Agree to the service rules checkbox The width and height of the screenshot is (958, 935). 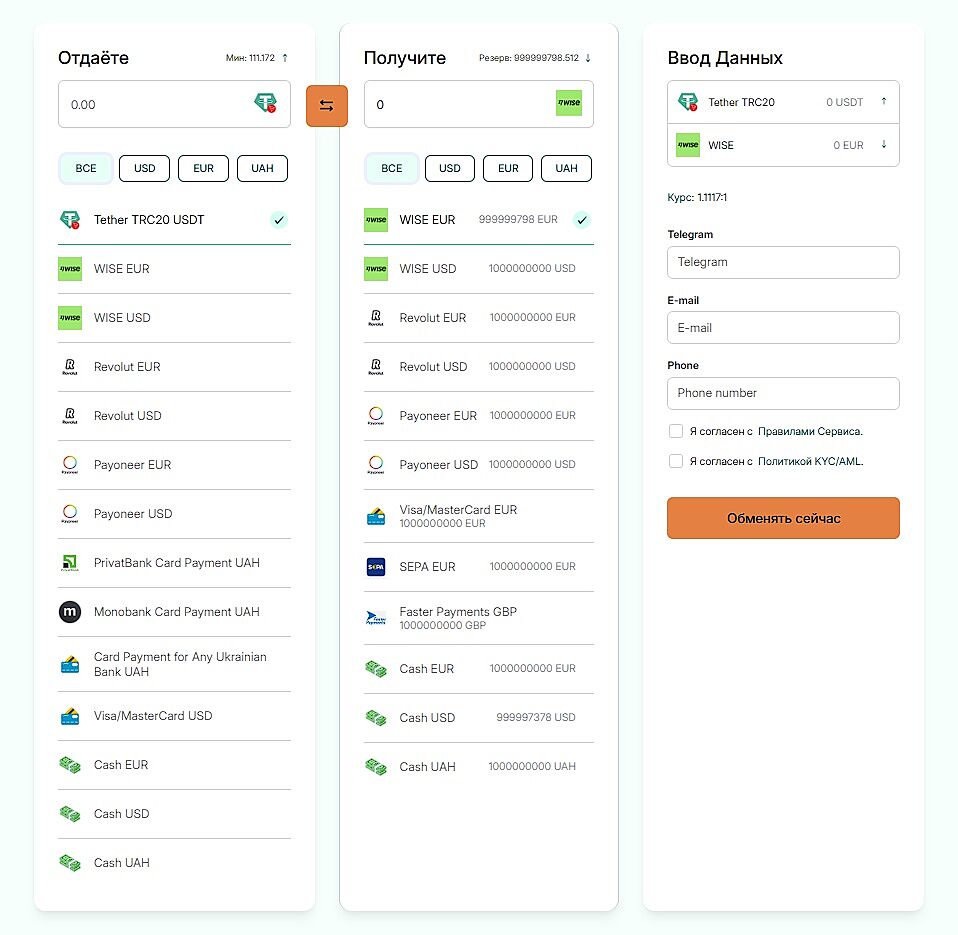[x=676, y=431]
